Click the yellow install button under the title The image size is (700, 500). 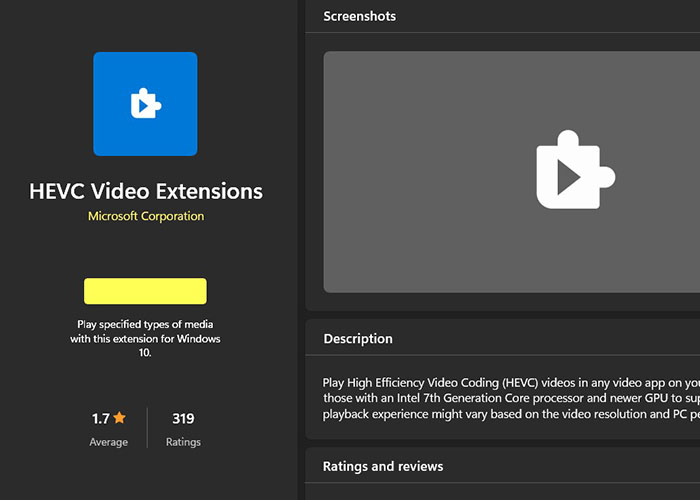point(145,291)
